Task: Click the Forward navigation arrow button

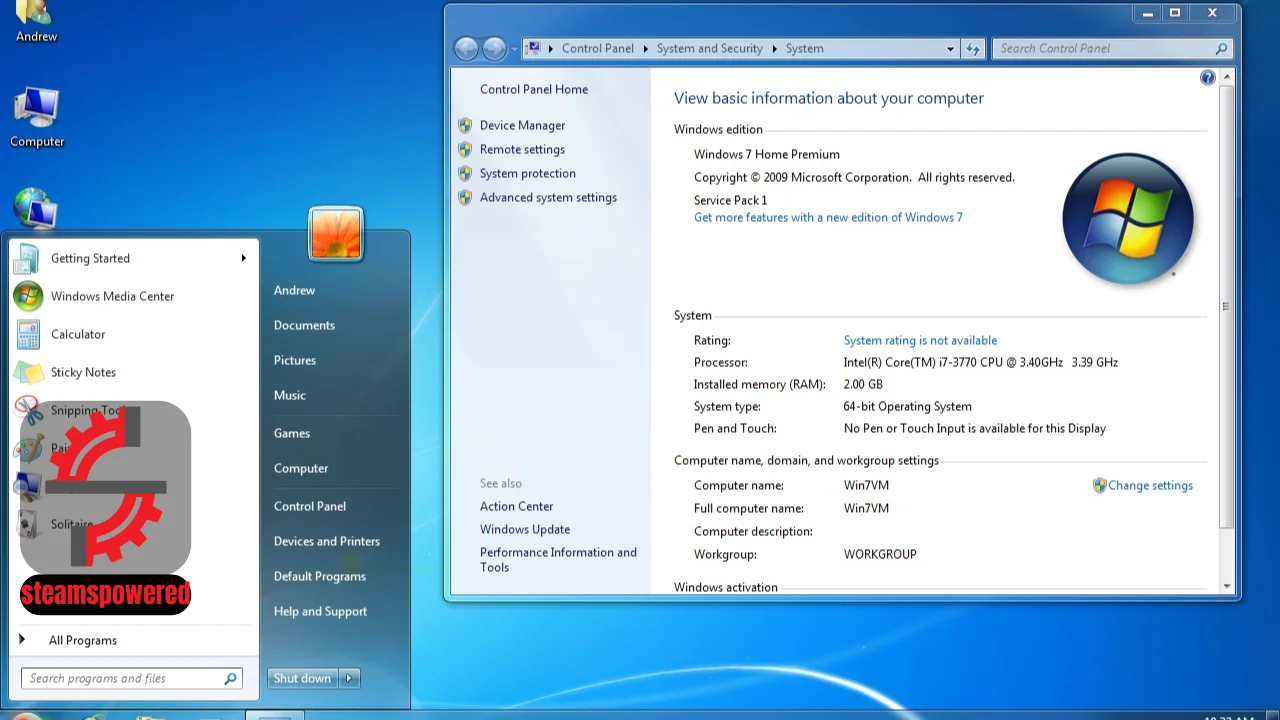Action: click(494, 48)
